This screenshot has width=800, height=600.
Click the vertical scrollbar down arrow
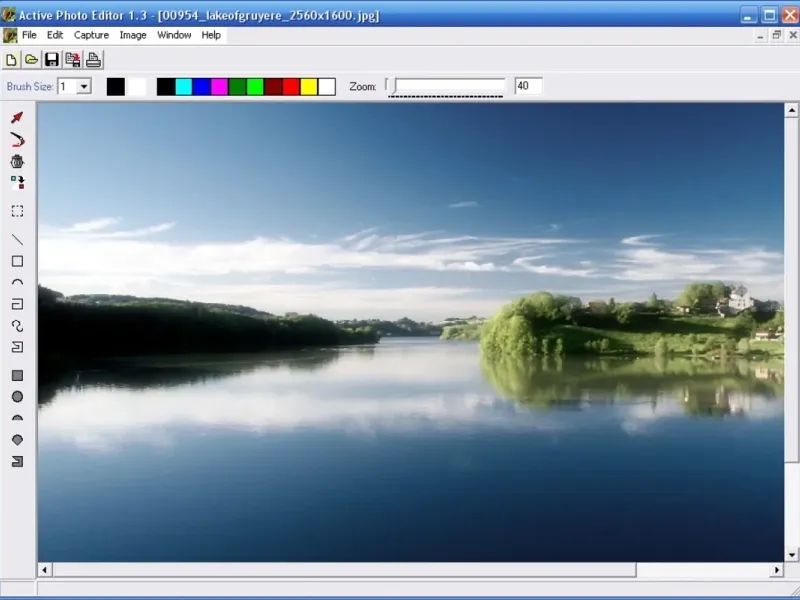[x=791, y=555]
